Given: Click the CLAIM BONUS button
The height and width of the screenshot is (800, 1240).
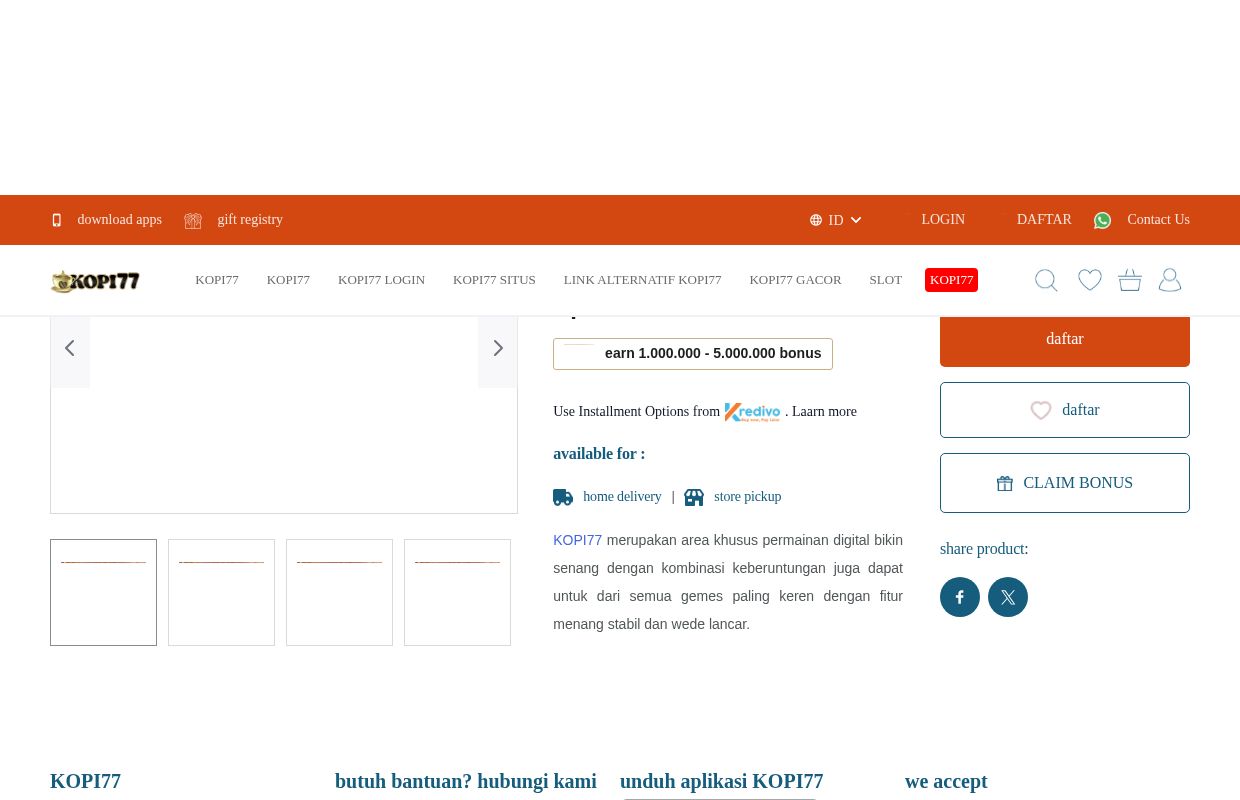Looking at the screenshot, I should coord(1065,483).
